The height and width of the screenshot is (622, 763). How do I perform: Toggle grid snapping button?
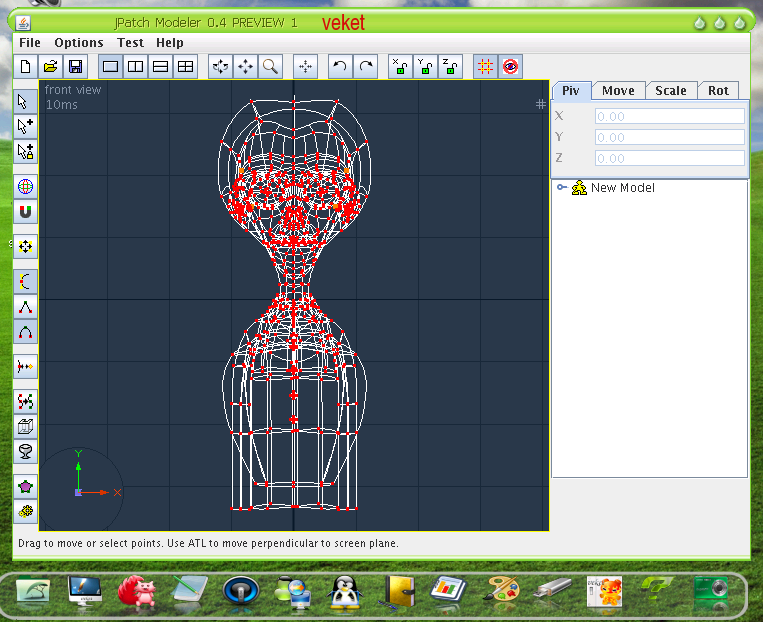tap(485, 67)
